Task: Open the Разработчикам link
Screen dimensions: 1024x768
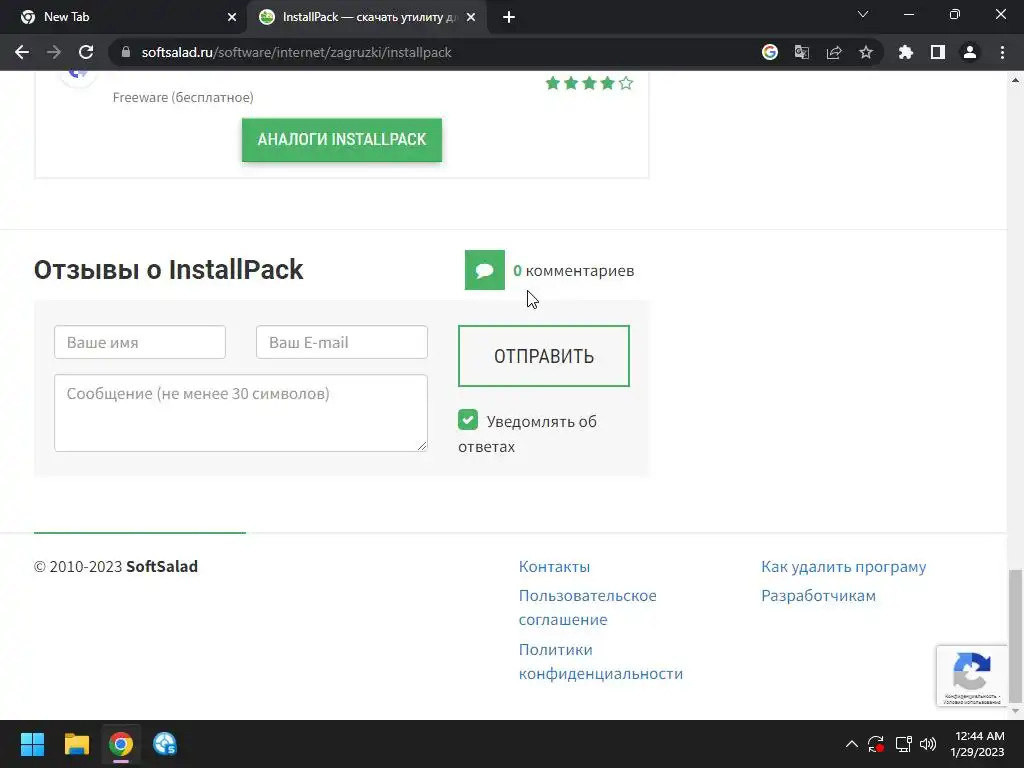Action: click(x=818, y=596)
